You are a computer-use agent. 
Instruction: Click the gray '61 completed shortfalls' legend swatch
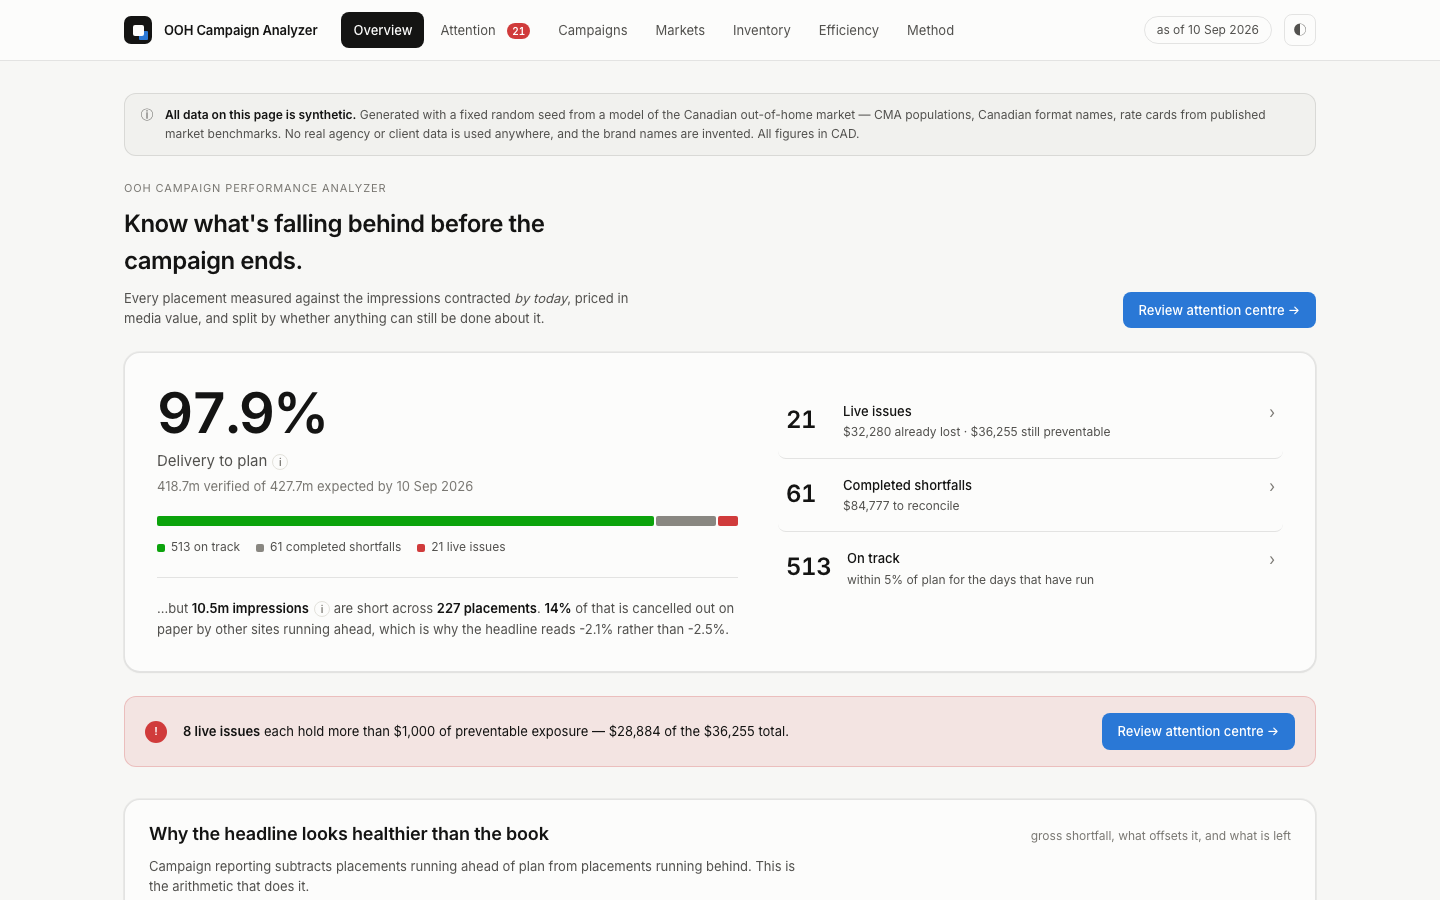(260, 548)
